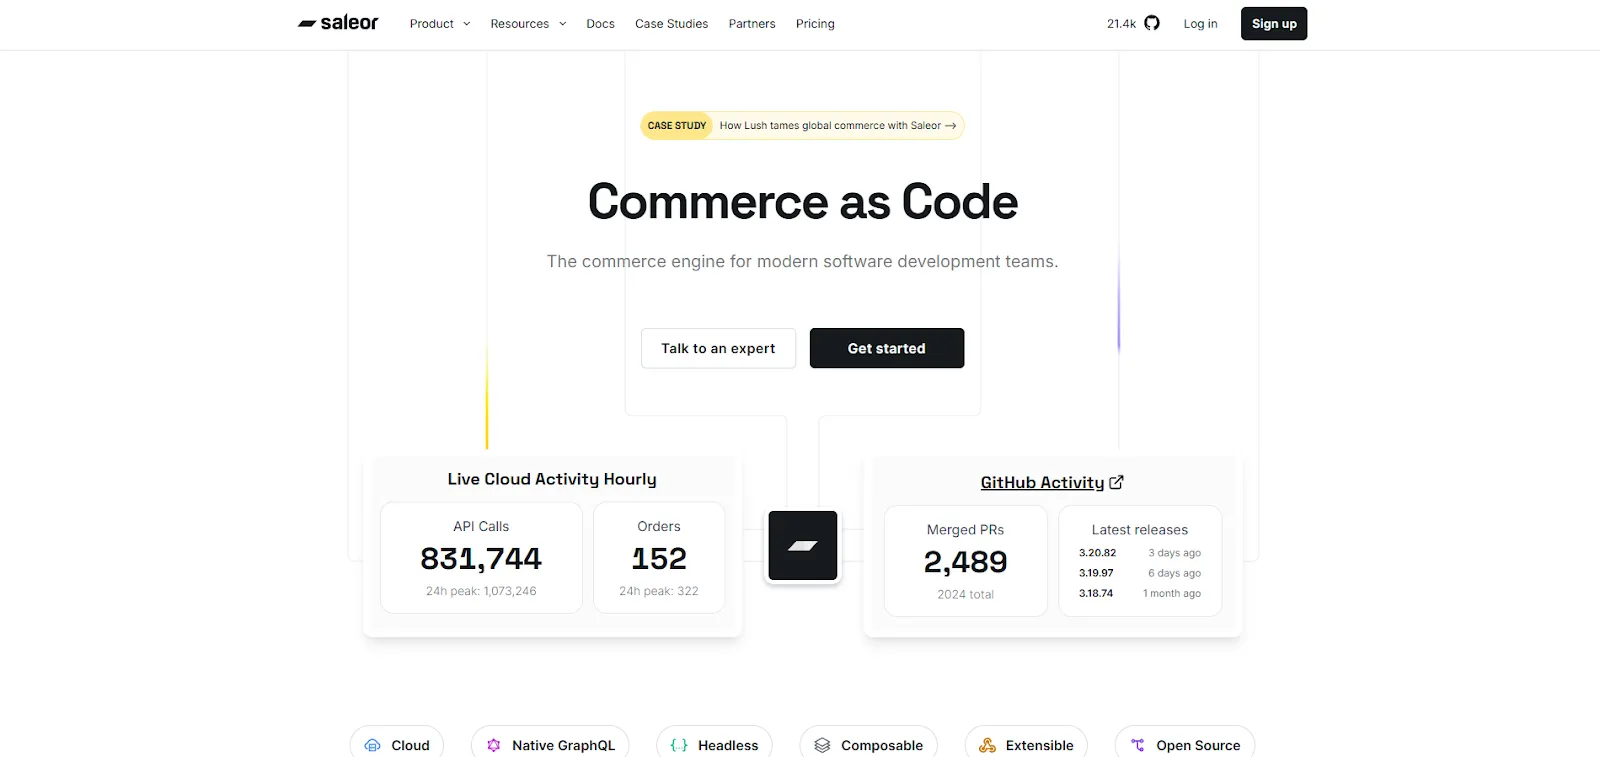This screenshot has height=757, width=1600.
Task: Click the black Saleor emblem tile
Action: (x=803, y=545)
